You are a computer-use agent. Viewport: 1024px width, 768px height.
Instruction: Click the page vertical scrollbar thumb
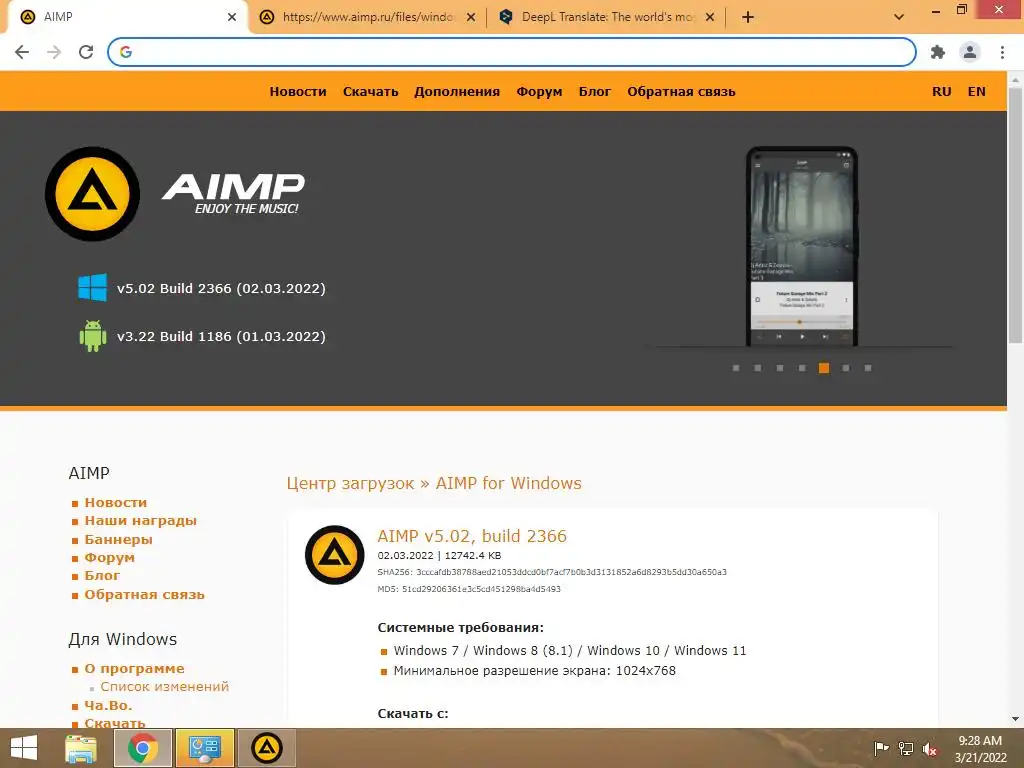(1015, 216)
